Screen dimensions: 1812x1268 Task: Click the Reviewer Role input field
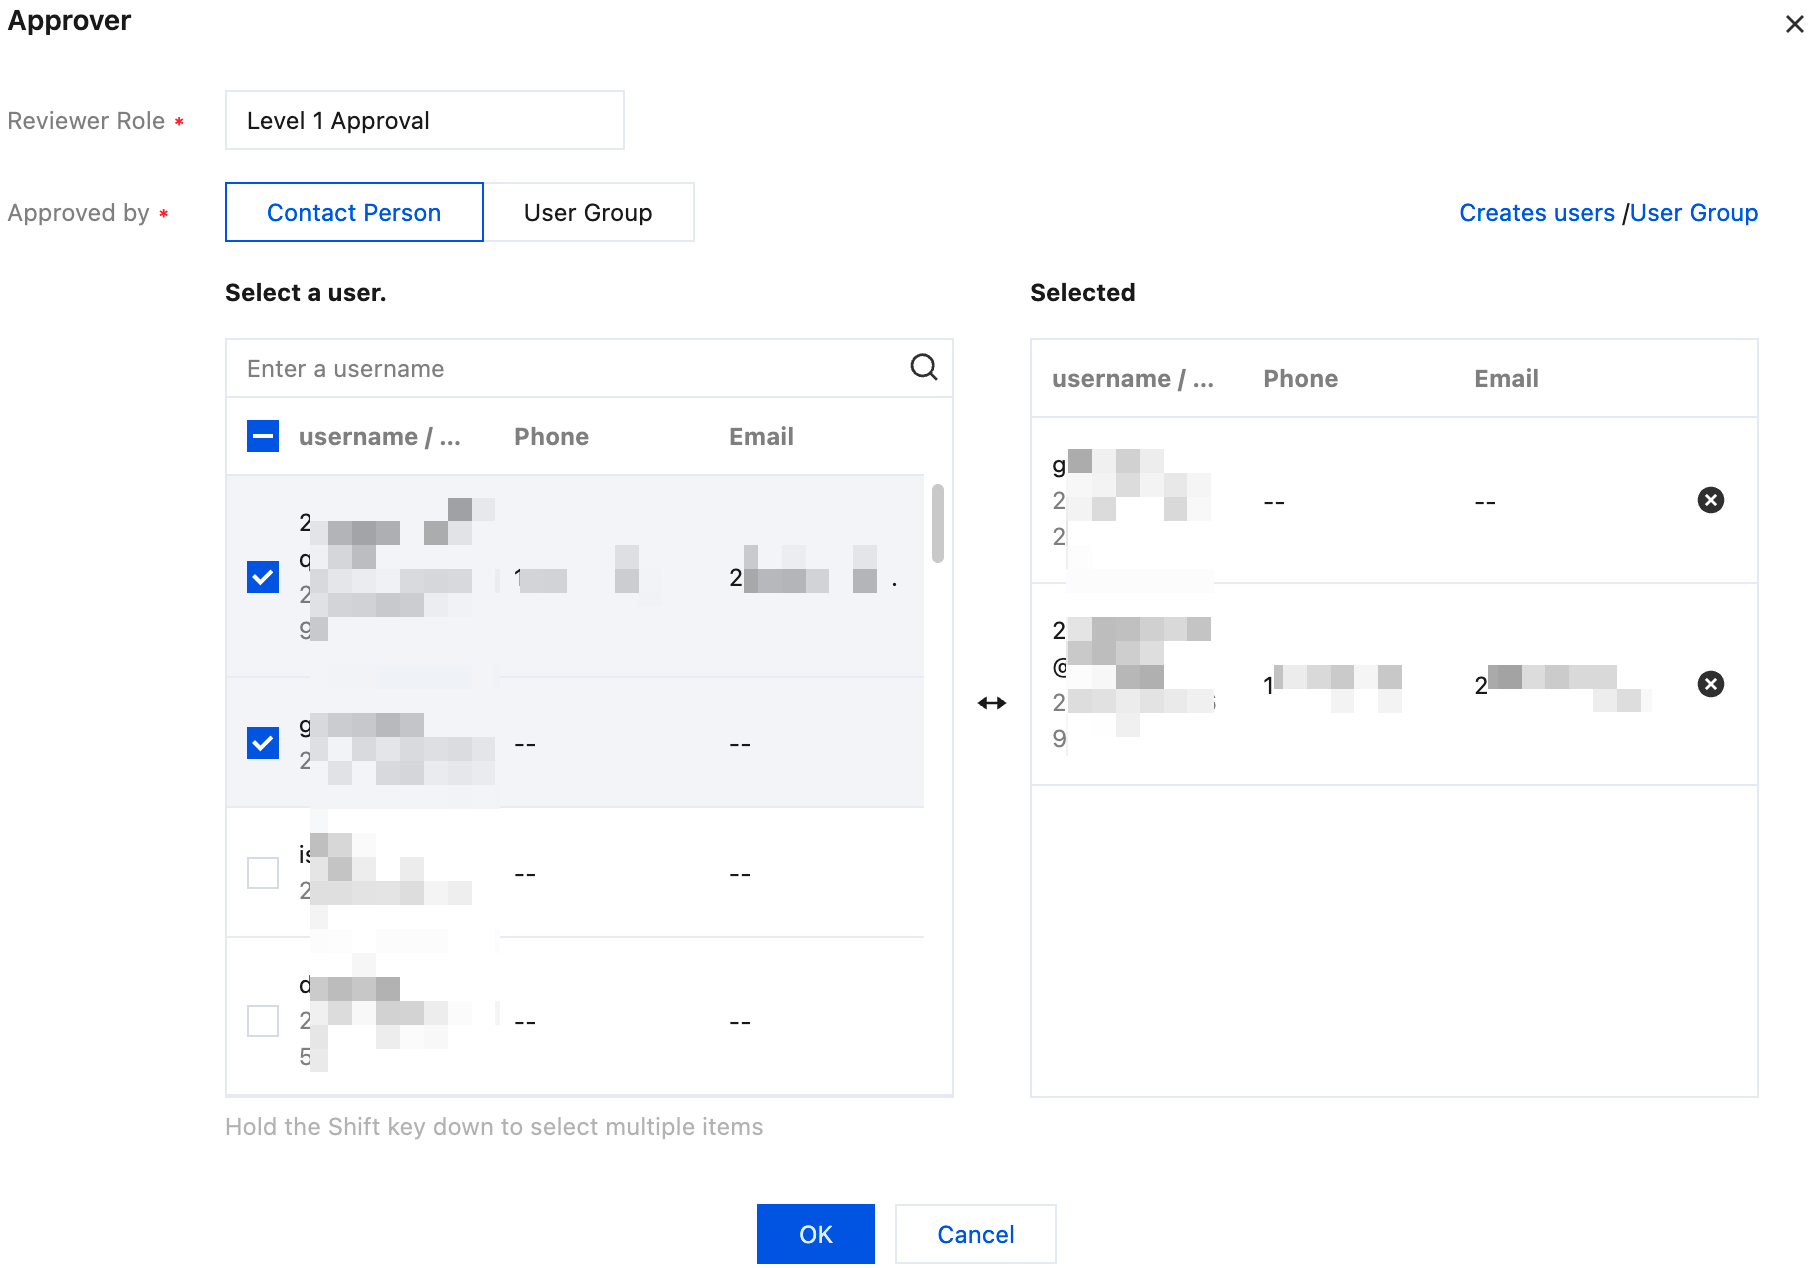(x=424, y=121)
